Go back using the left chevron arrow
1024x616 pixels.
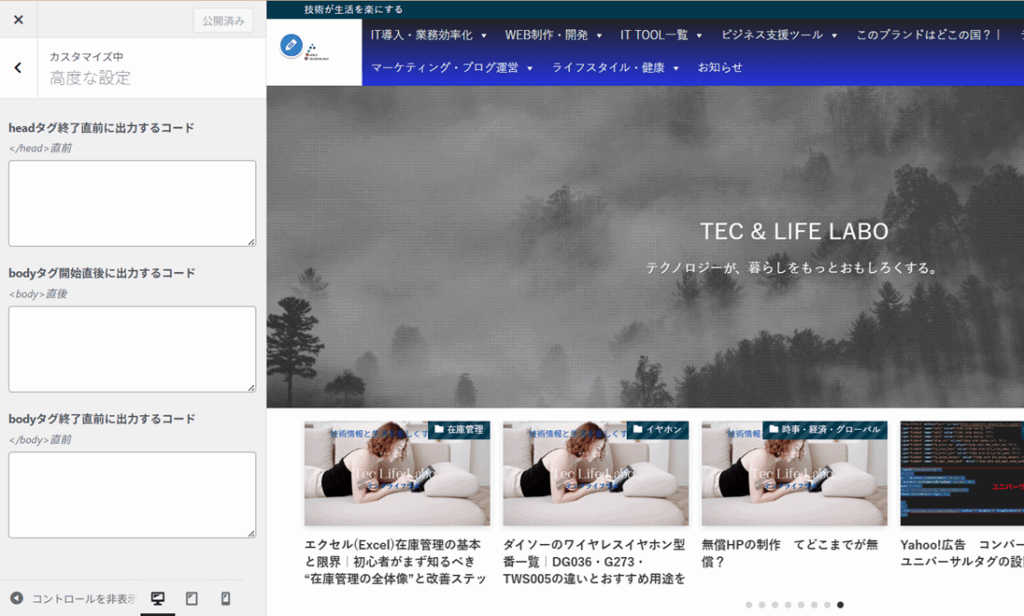[18, 68]
